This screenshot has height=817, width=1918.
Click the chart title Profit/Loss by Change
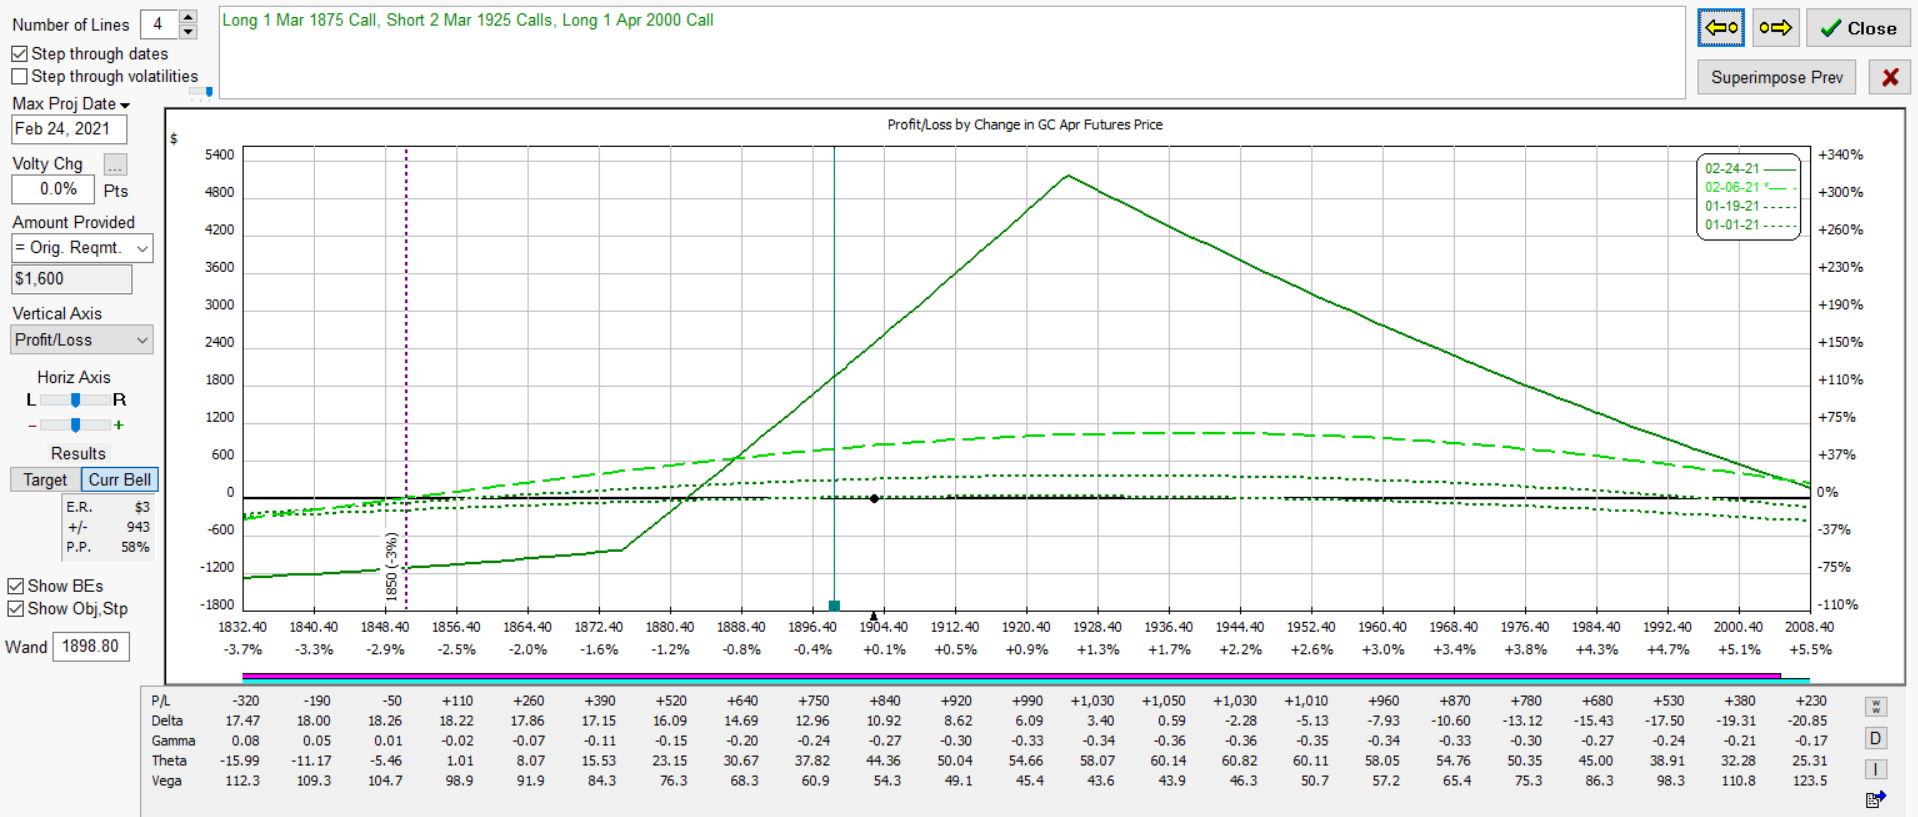[x=1024, y=125]
